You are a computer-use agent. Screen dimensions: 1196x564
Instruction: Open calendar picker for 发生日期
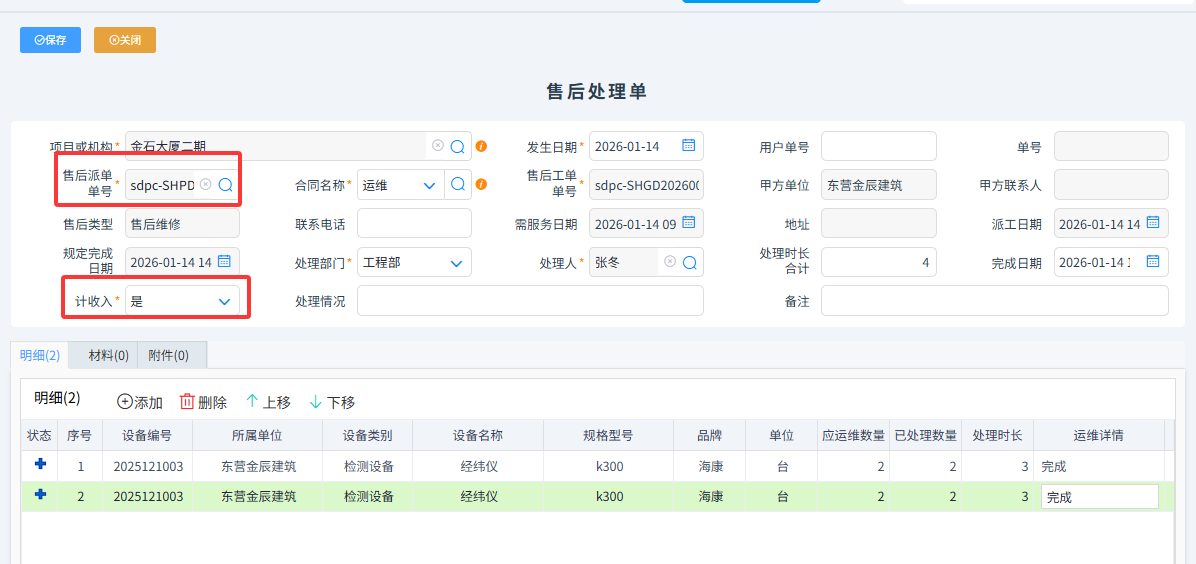click(688, 146)
